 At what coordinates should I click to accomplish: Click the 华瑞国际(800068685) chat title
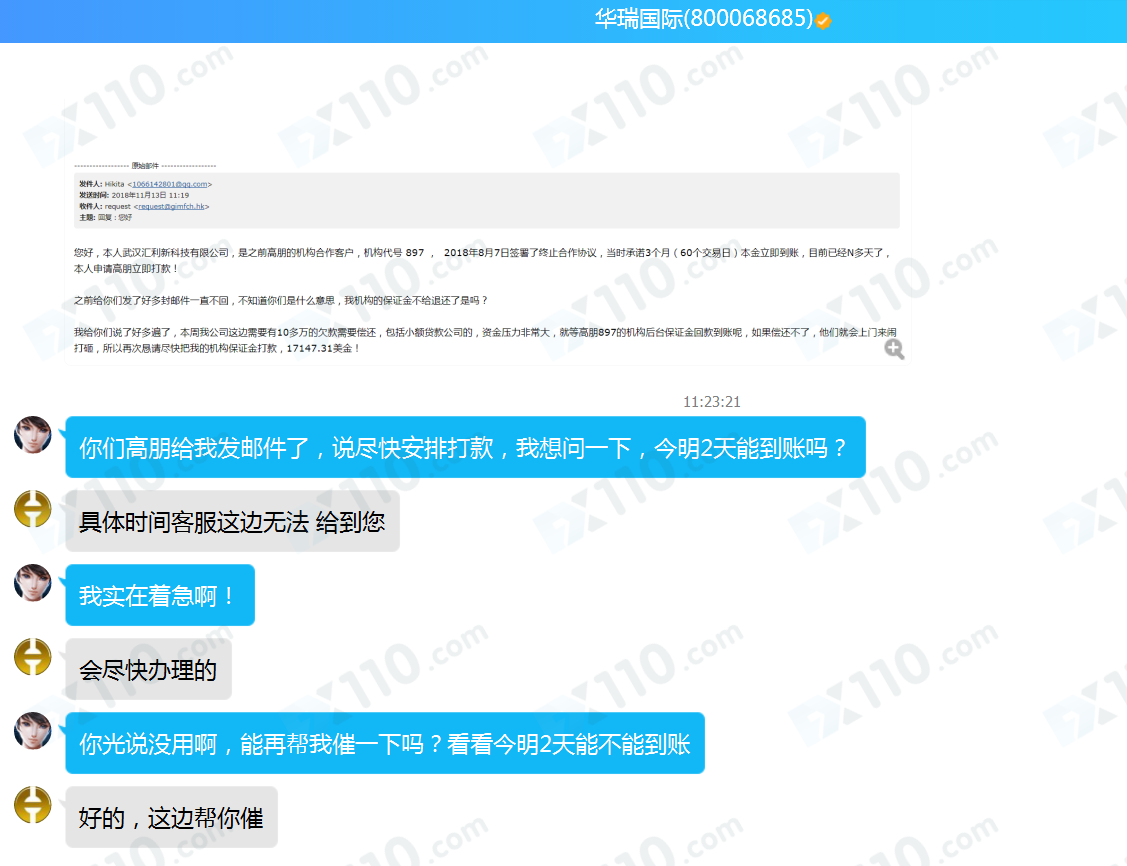tap(704, 19)
